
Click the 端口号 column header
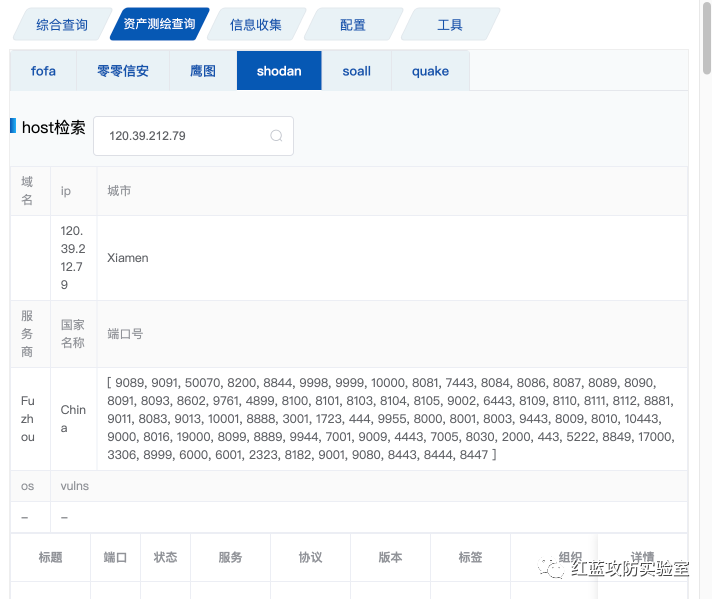tap(392, 334)
